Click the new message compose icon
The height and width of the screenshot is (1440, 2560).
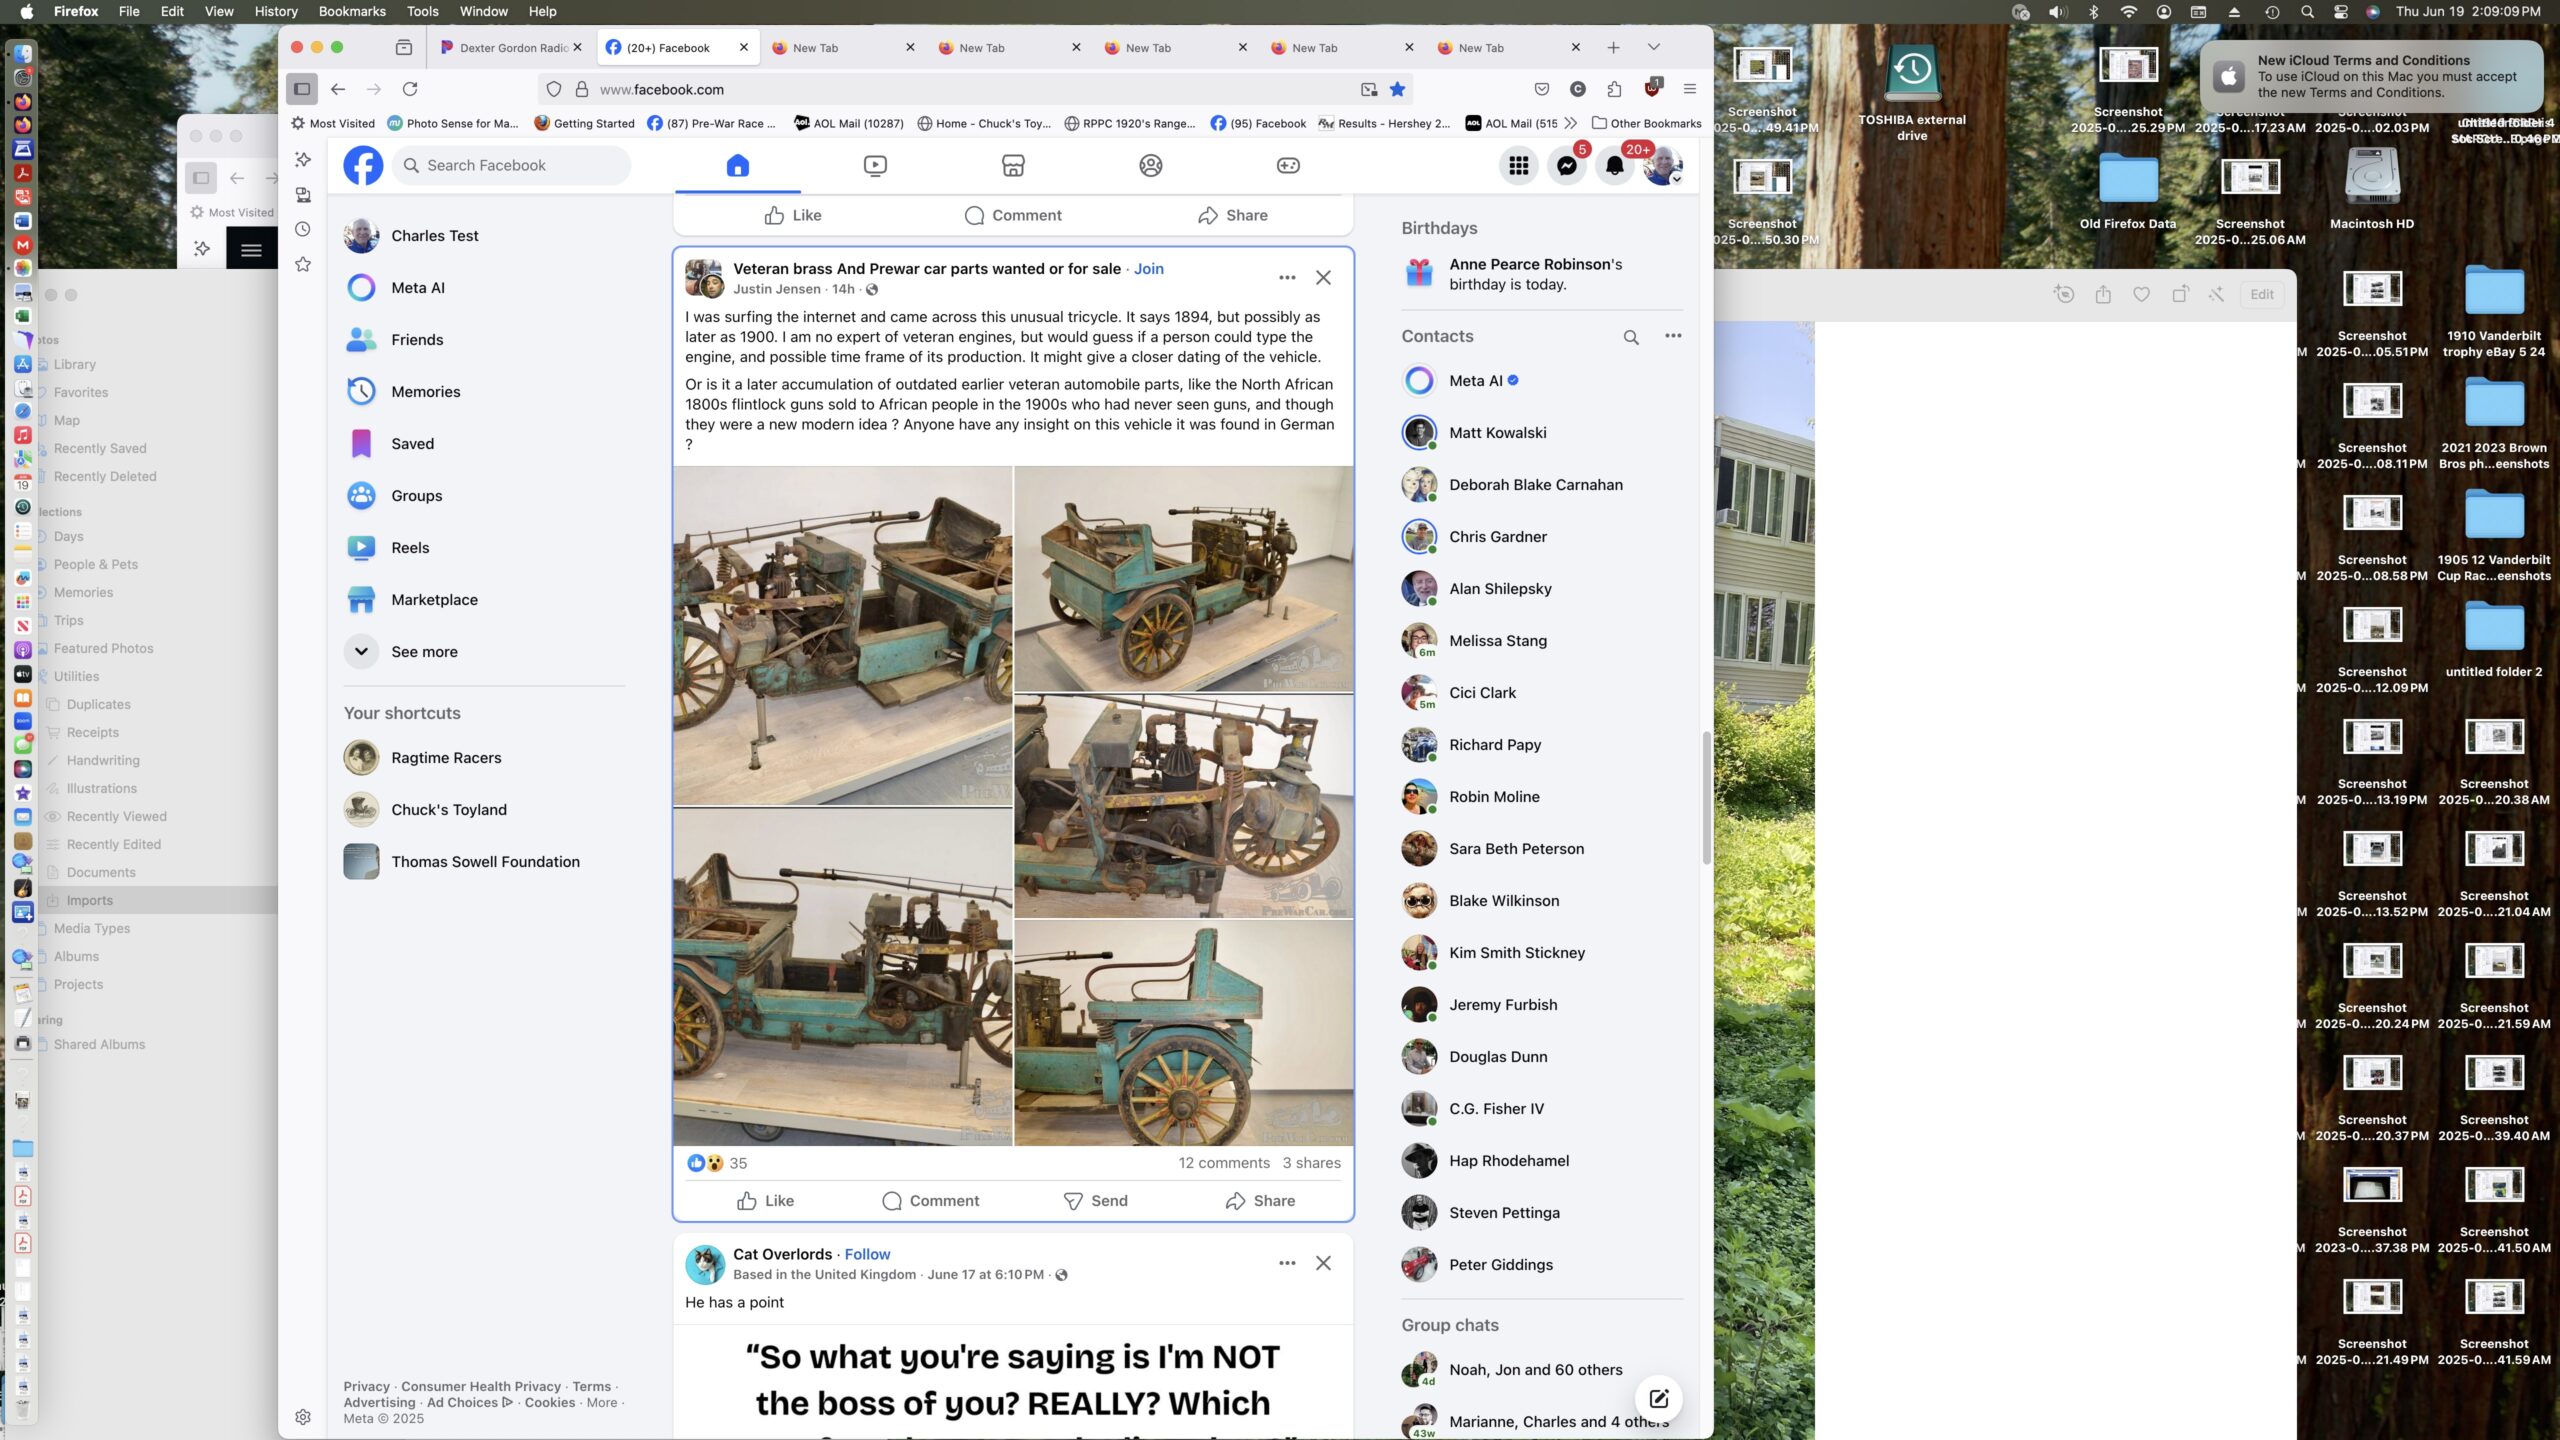pyautogui.click(x=1658, y=1398)
